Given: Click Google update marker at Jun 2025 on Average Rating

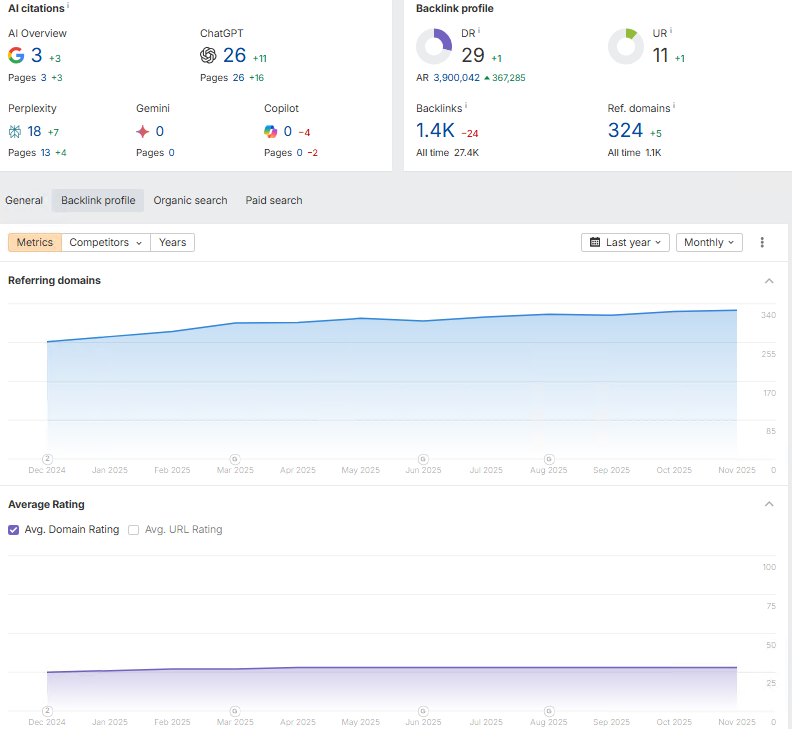Looking at the screenshot, I should (x=423, y=711).
